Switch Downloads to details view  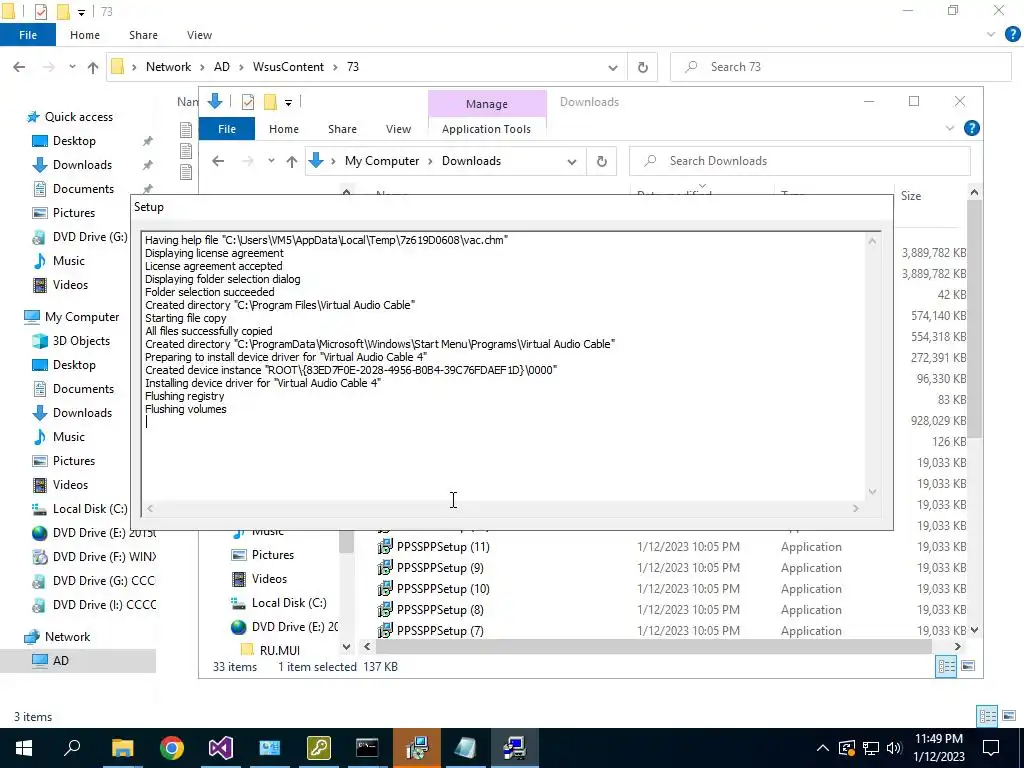coord(946,666)
